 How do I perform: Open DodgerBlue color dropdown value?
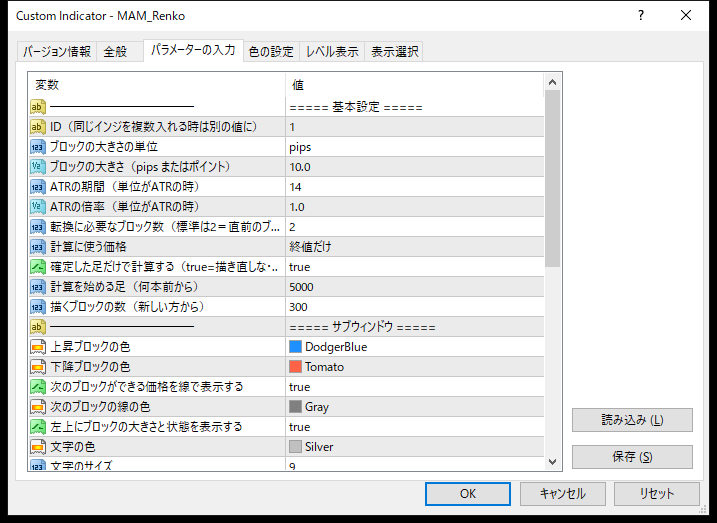pos(415,347)
